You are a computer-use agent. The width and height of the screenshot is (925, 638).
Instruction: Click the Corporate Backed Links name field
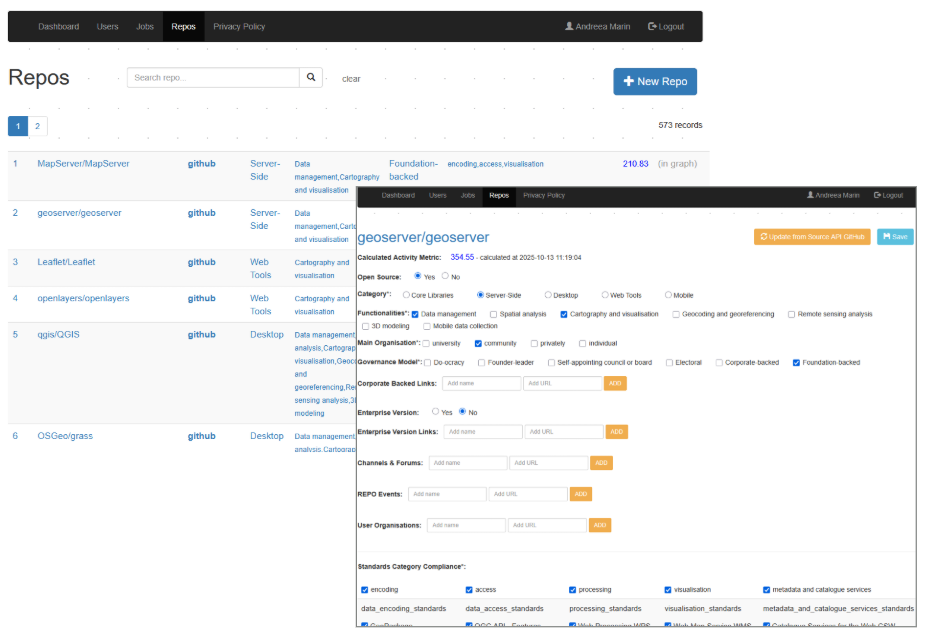[481, 383]
